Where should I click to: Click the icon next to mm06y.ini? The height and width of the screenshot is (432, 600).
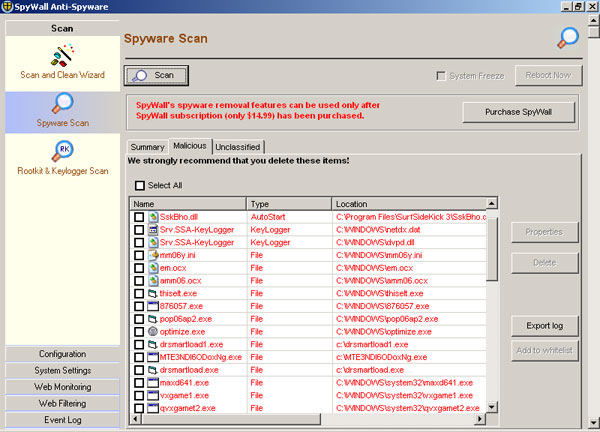153,255
